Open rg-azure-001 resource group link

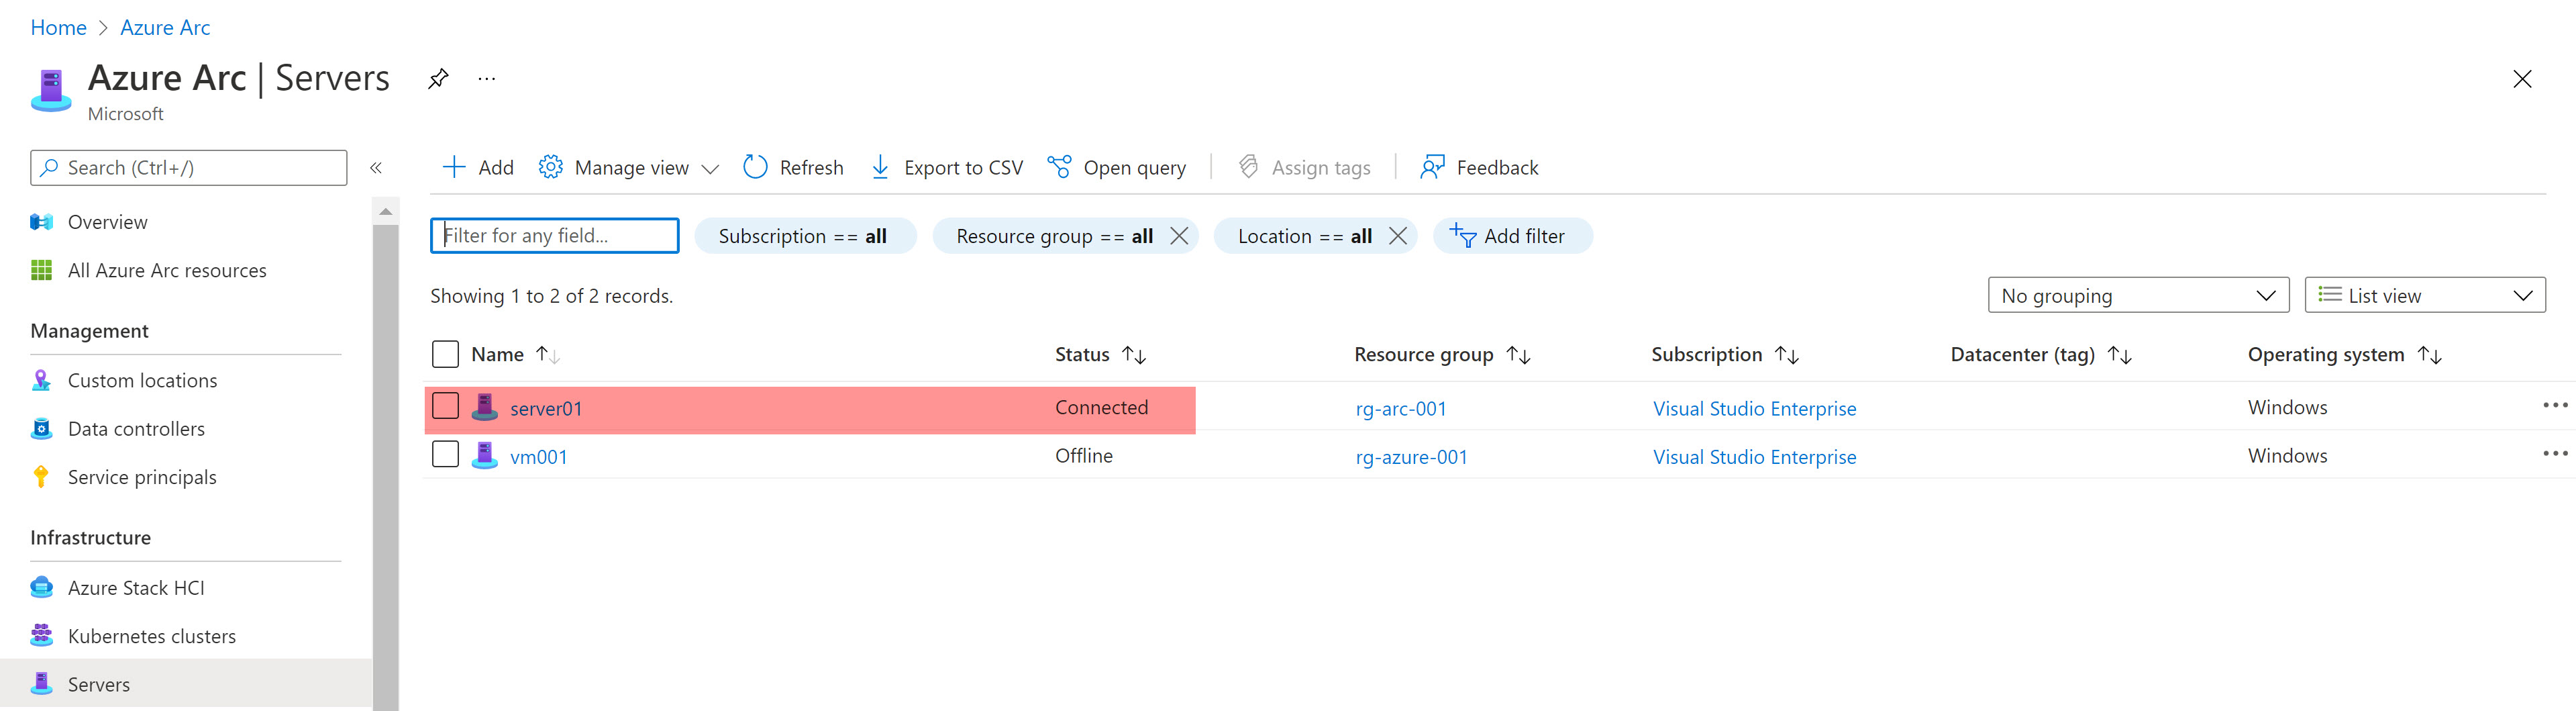(1411, 456)
